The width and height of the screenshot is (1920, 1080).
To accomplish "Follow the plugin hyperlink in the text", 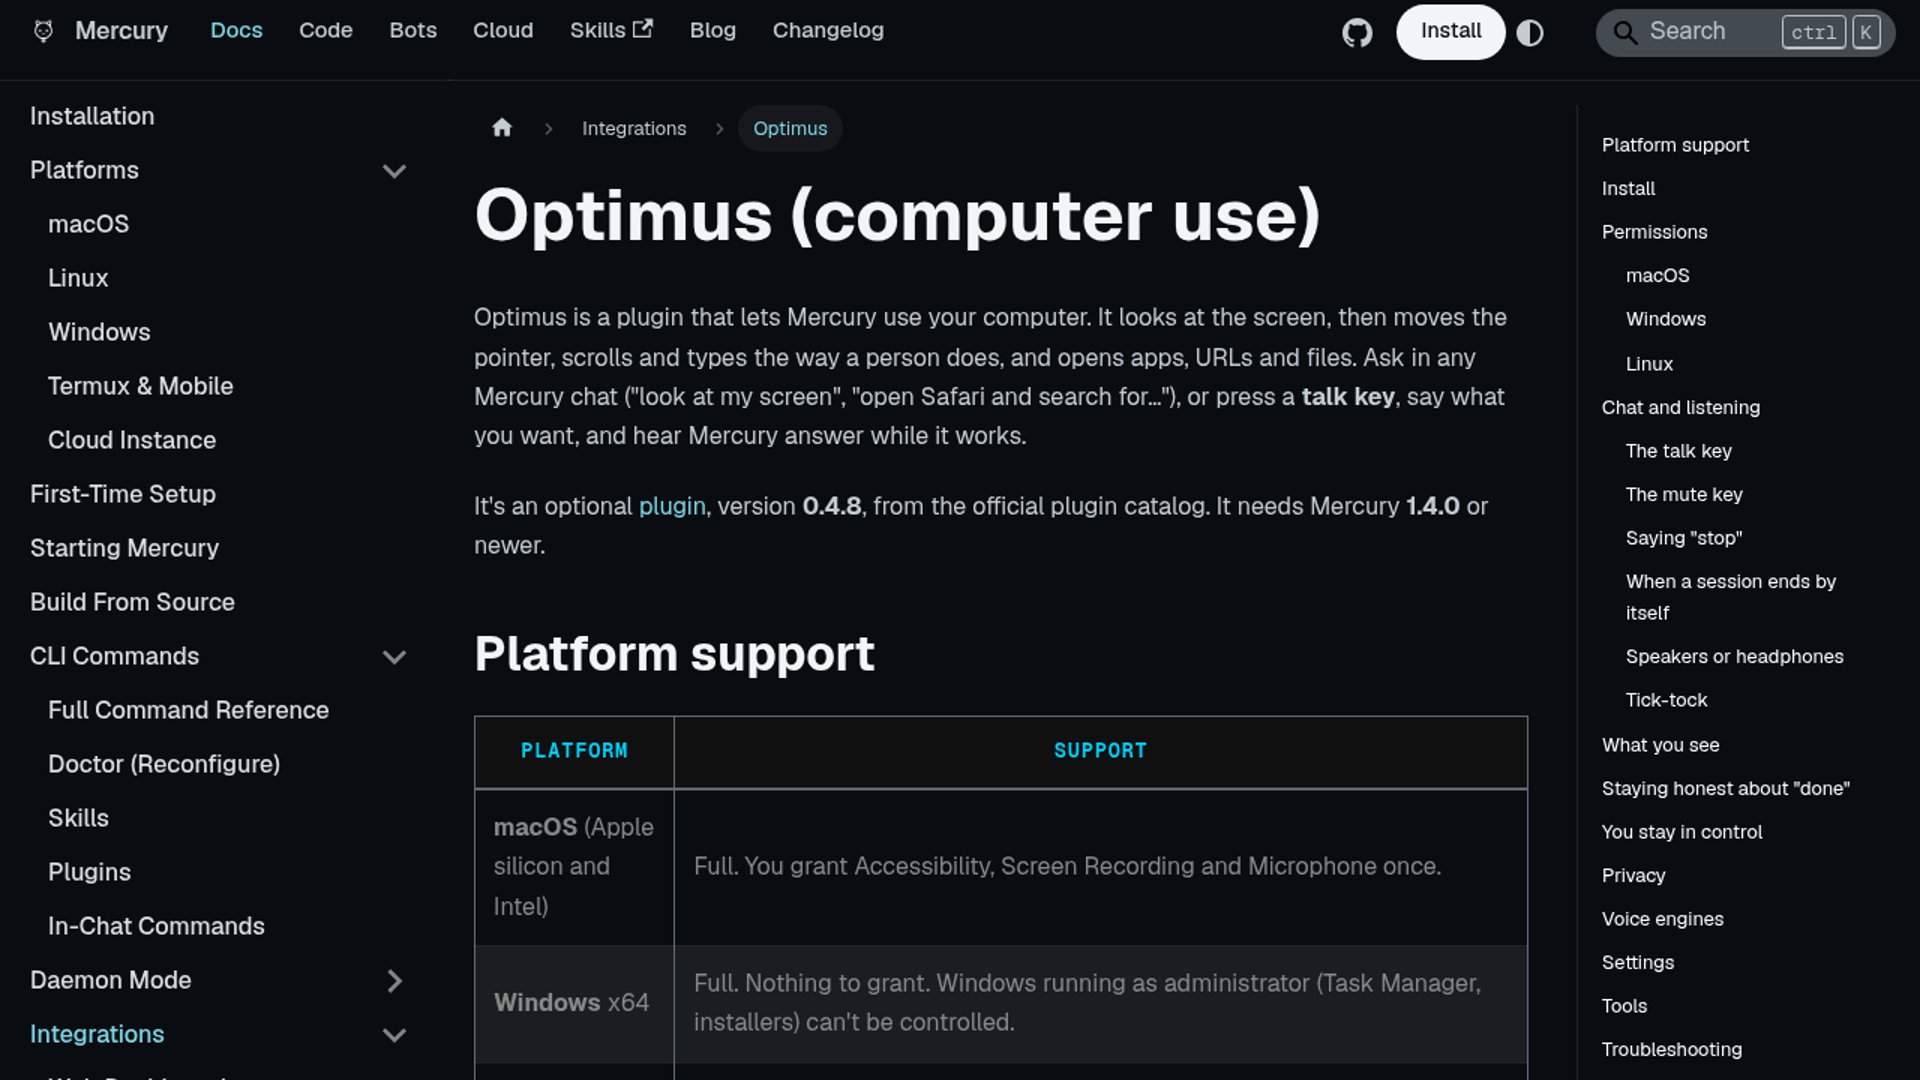I will click(x=672, y=506).
